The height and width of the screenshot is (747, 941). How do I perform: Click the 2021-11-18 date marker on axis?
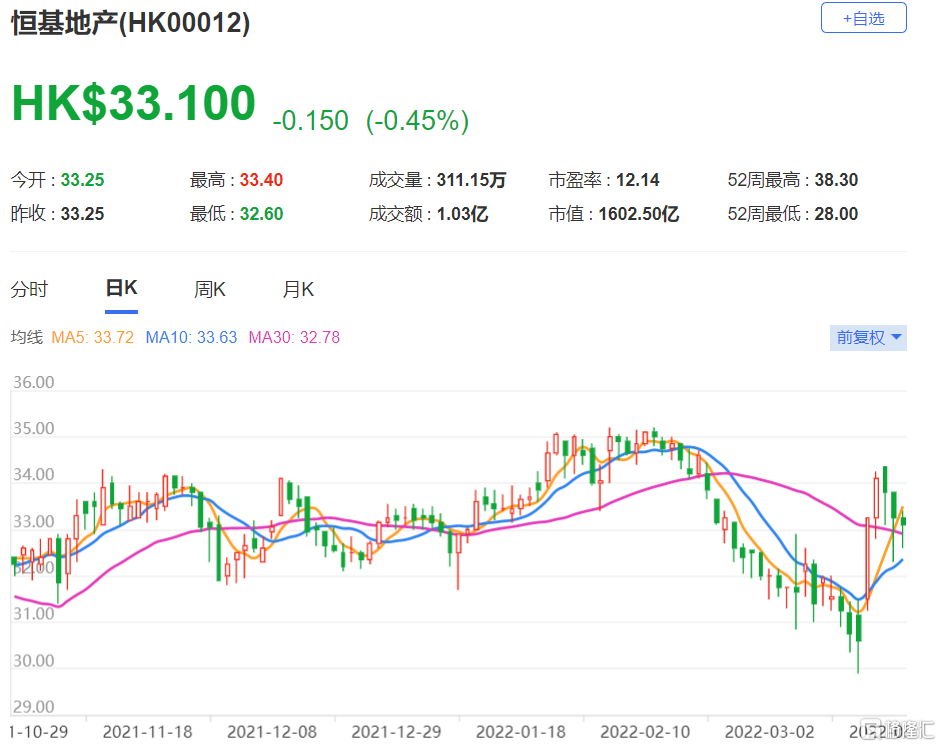146,731
